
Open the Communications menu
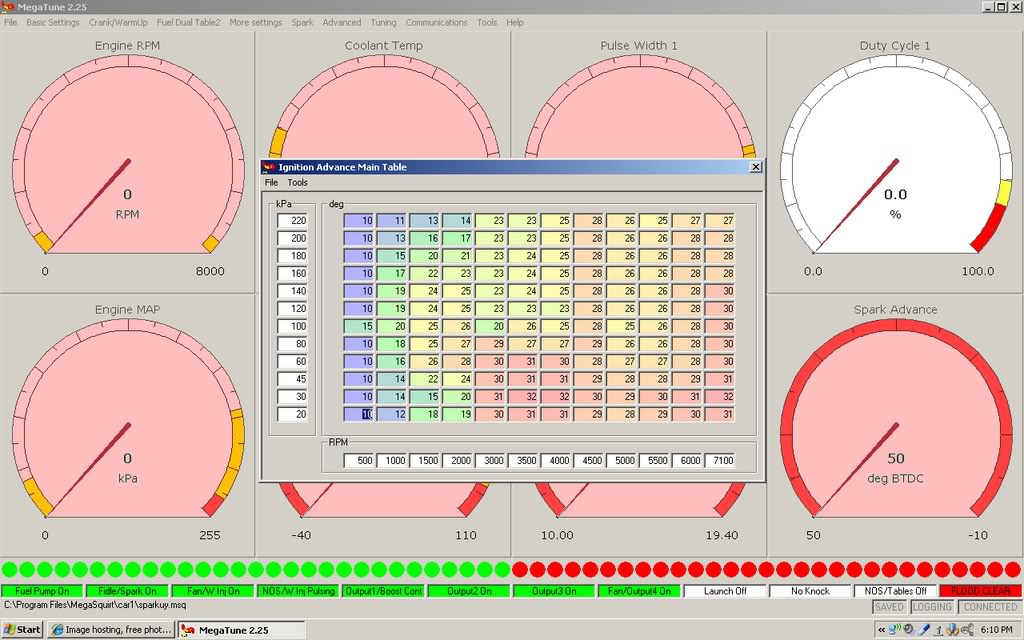pos(436,22)
